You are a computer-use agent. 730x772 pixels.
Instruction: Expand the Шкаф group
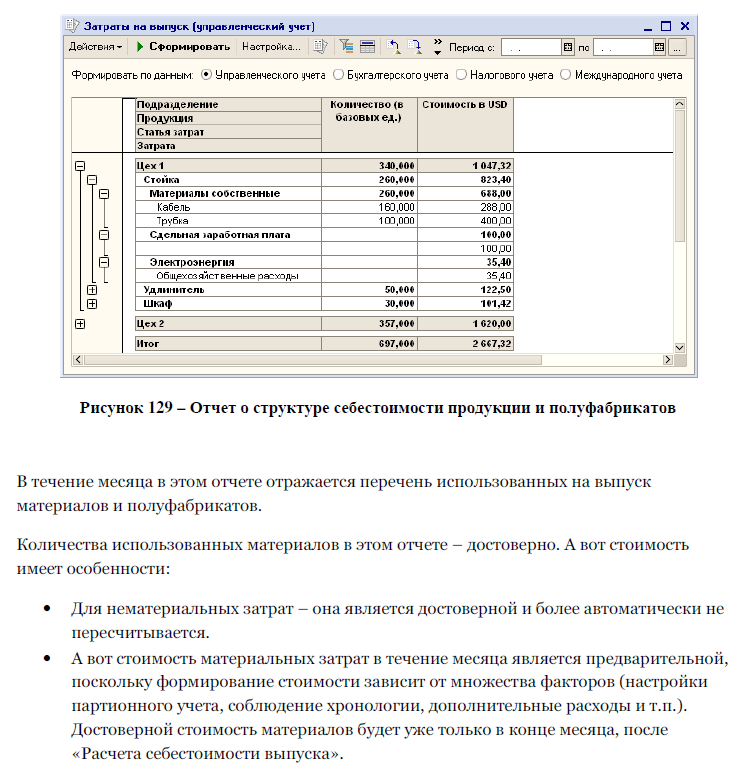click(92, 304)
